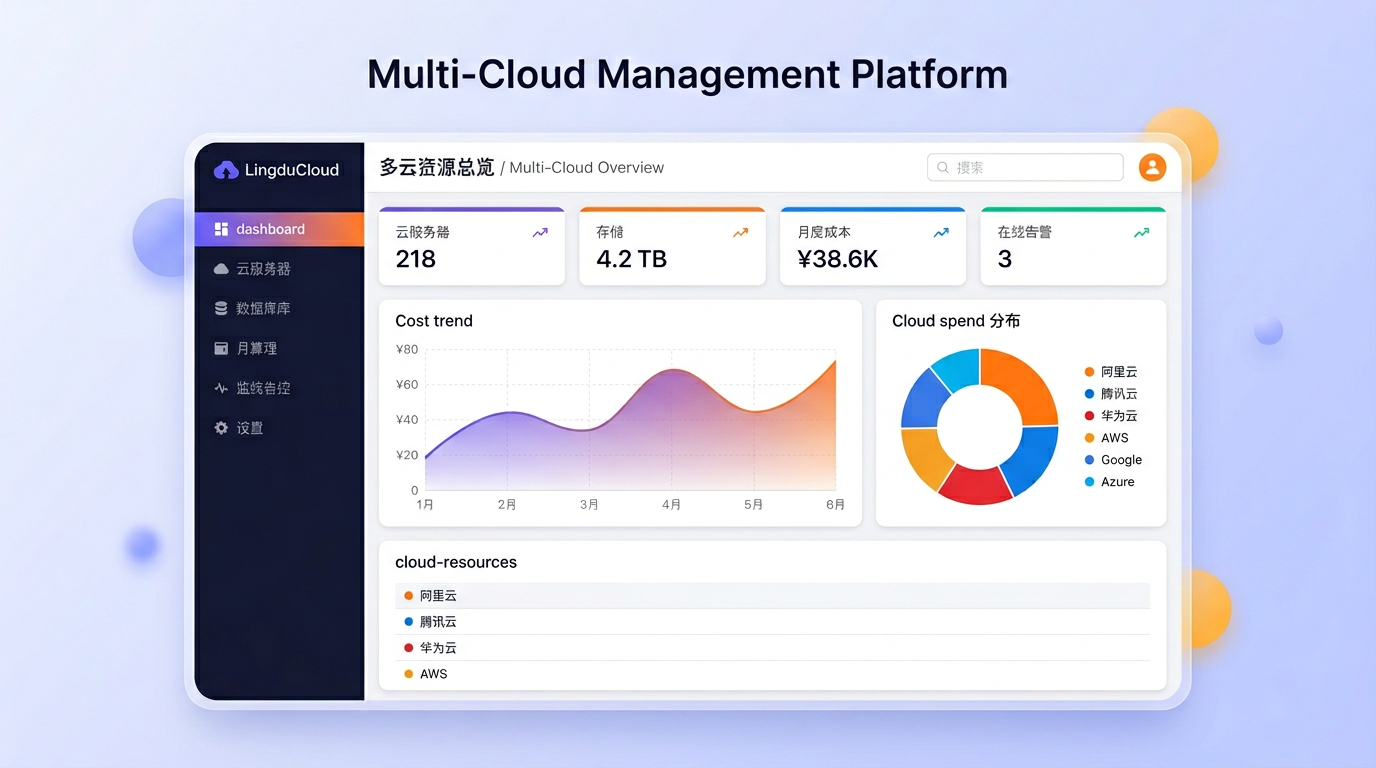This screenshot has width=1376, height=768.
Task: Open the wallet billing sidebar item
Action: tap(256, 348)
